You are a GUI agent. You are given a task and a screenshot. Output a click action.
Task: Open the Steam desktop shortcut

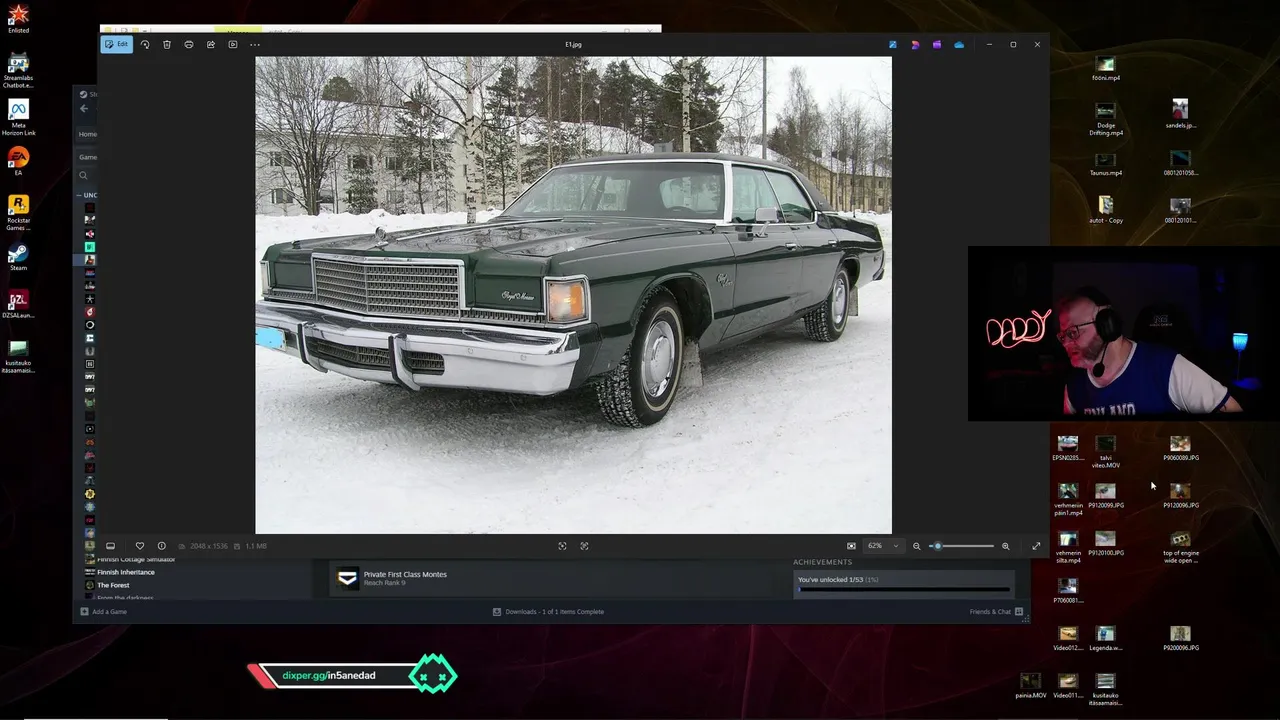point(18,258)
